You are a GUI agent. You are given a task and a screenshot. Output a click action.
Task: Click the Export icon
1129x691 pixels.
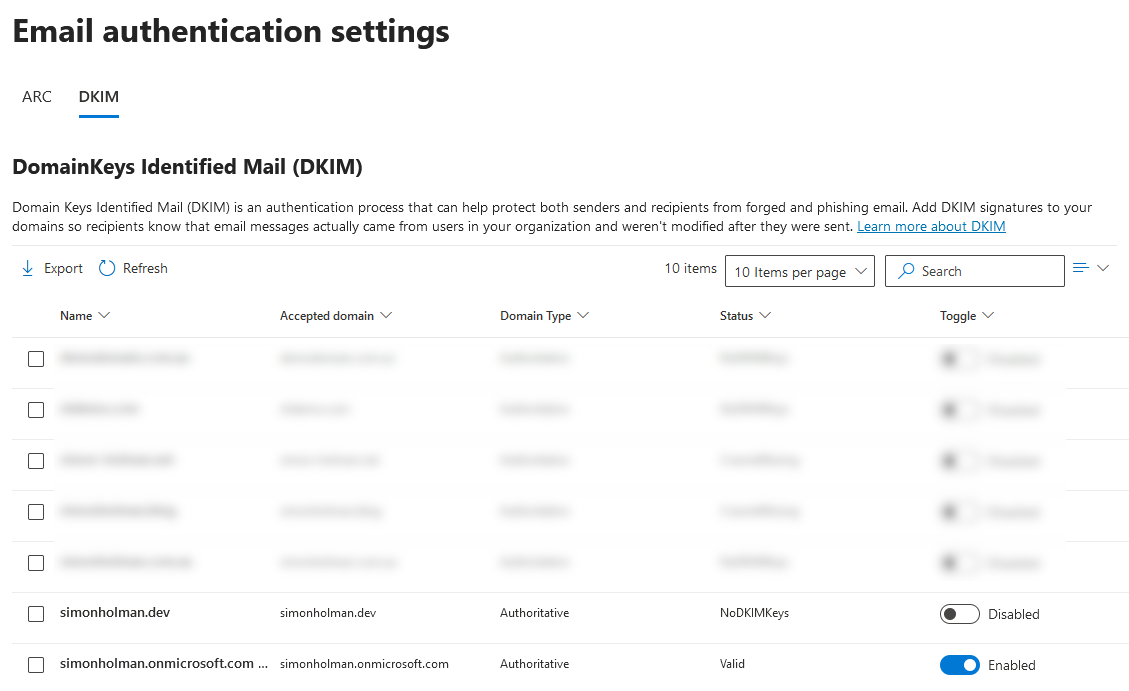[27, 268]
